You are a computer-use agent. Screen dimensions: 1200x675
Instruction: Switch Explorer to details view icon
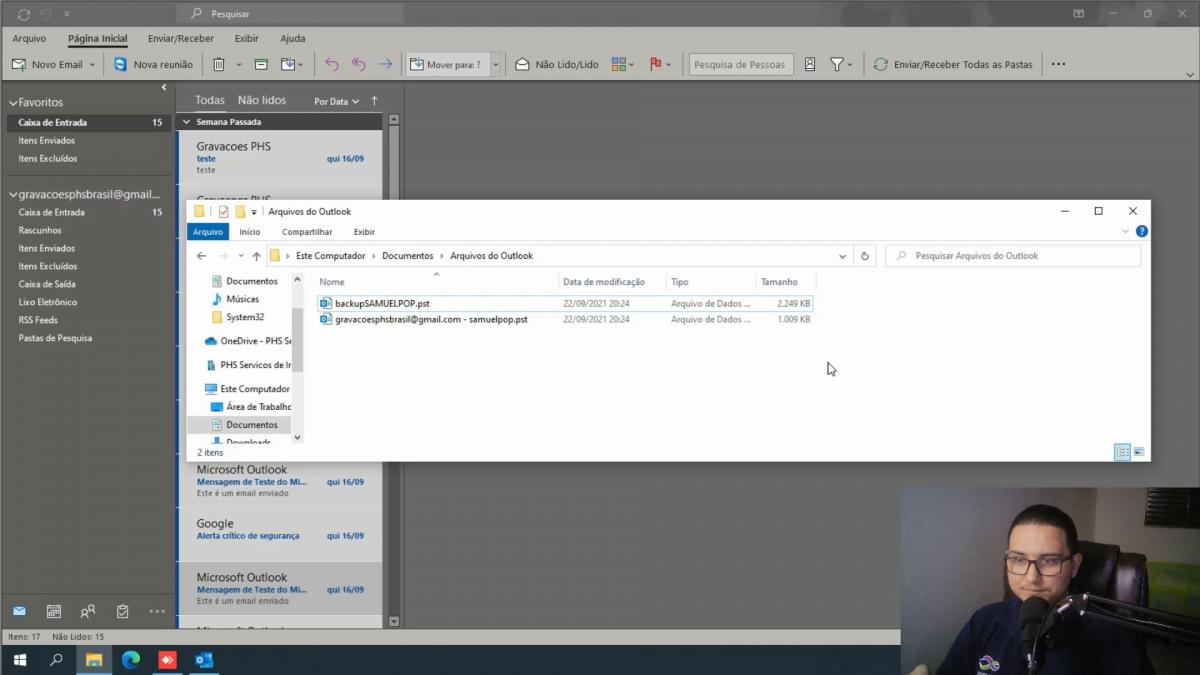click(1122, 452)
